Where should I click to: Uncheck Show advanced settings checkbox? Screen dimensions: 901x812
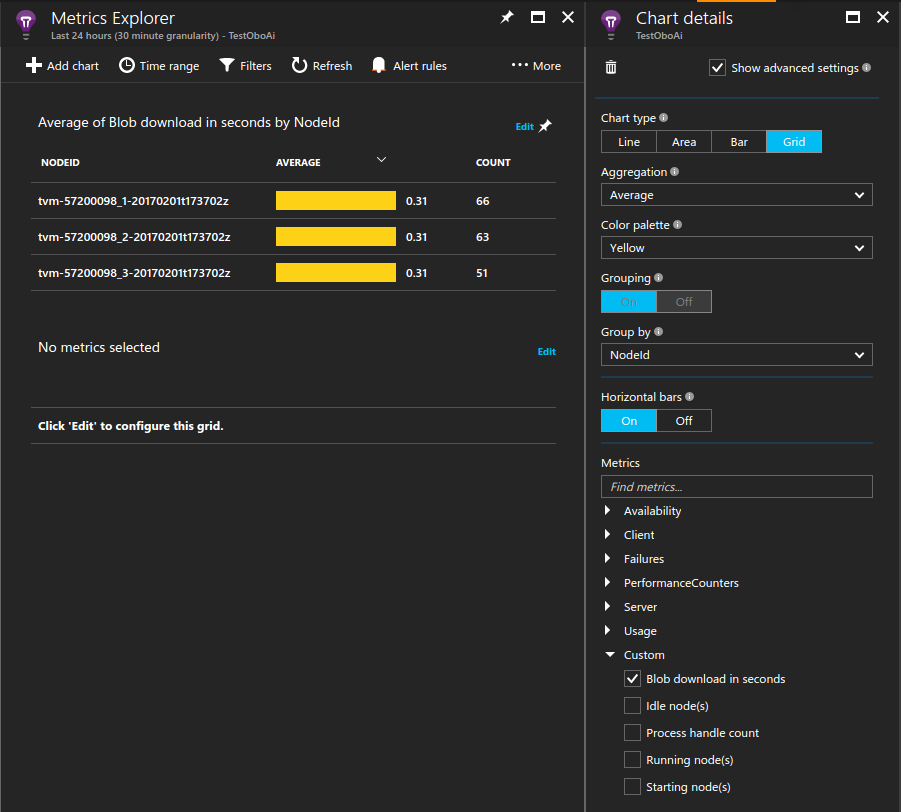coord(717,68)
